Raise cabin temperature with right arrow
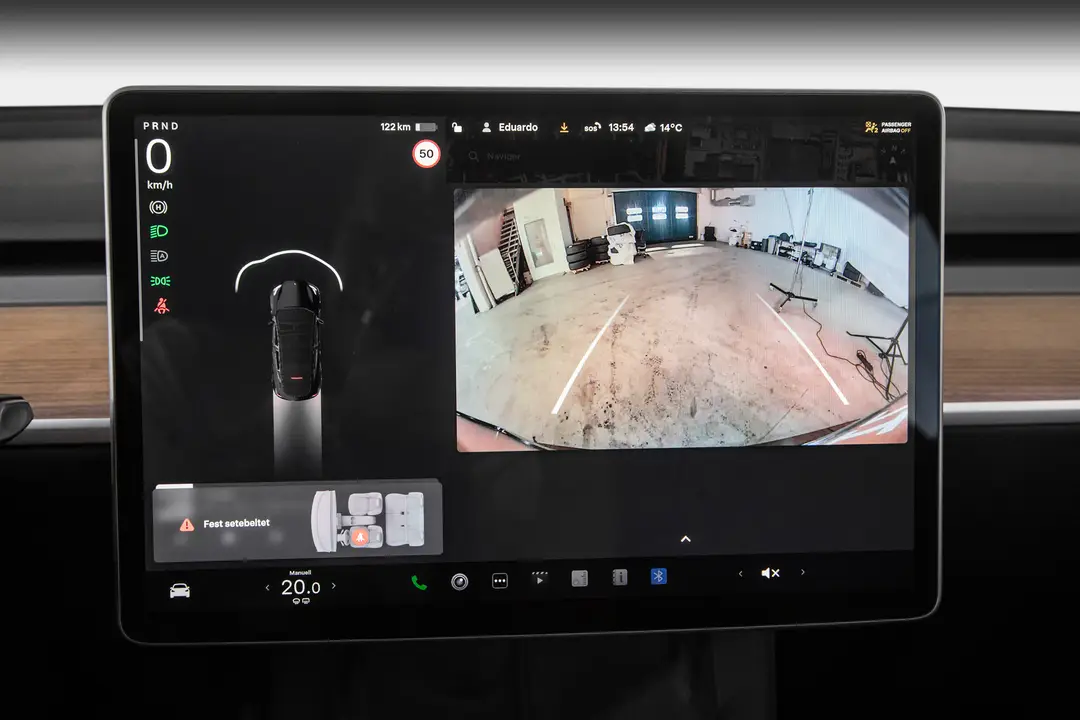 tap(334, 586)
